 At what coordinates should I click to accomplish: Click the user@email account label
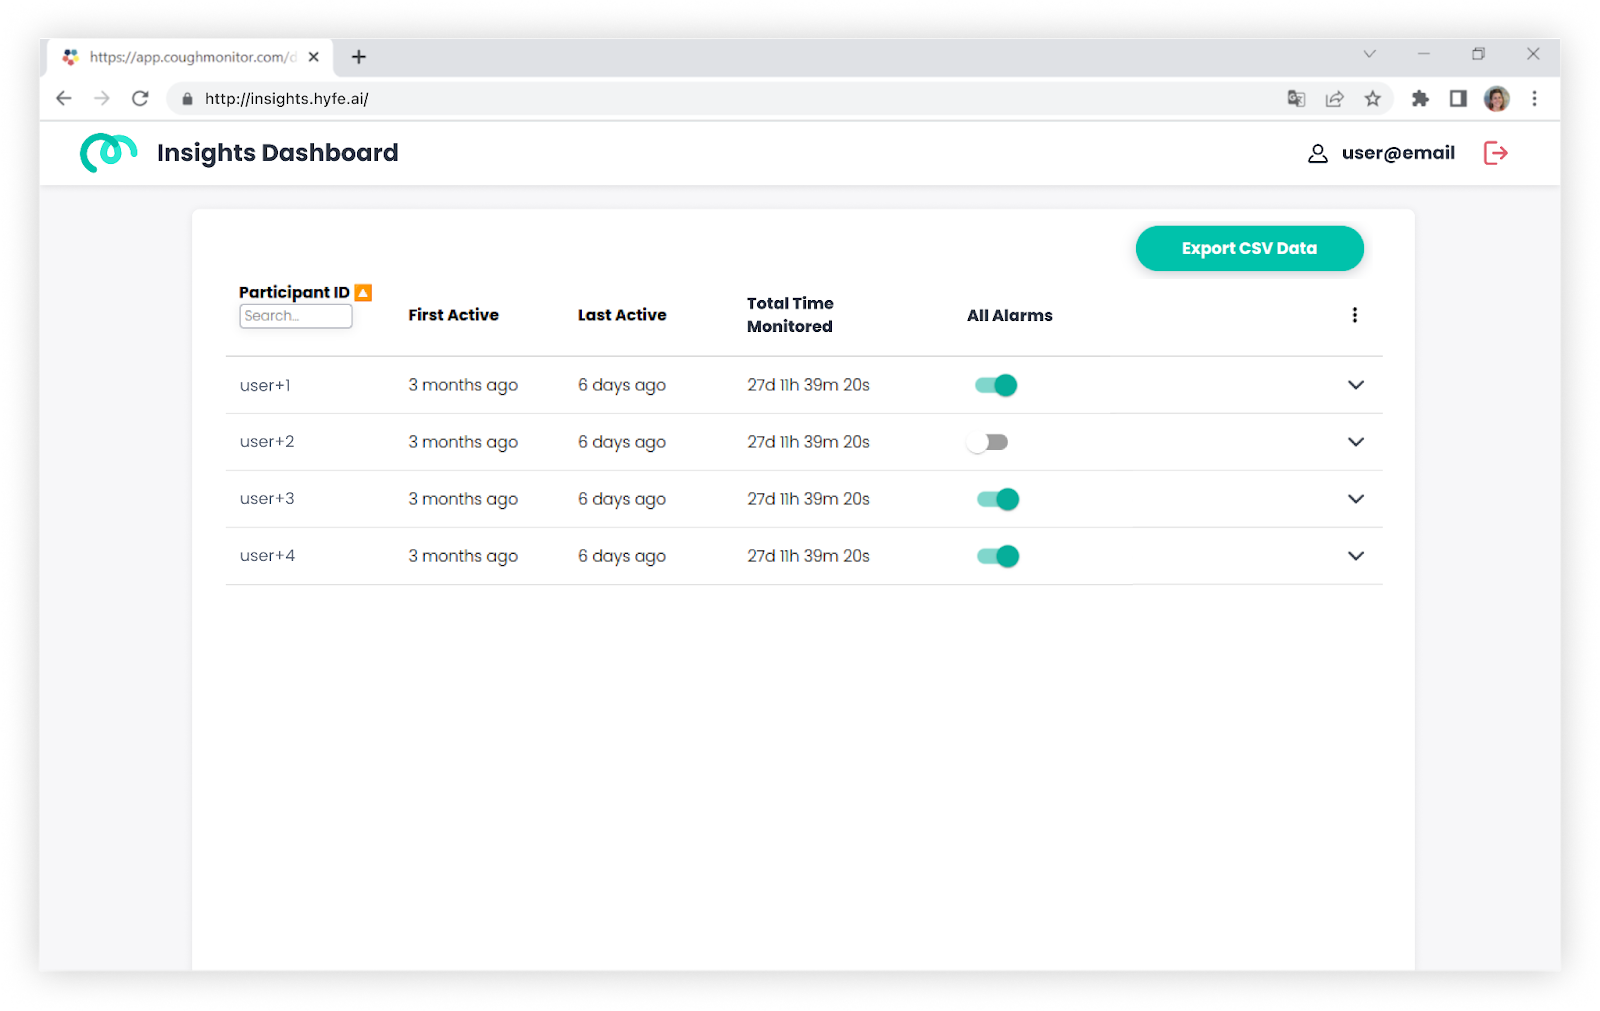point(1398,153)
